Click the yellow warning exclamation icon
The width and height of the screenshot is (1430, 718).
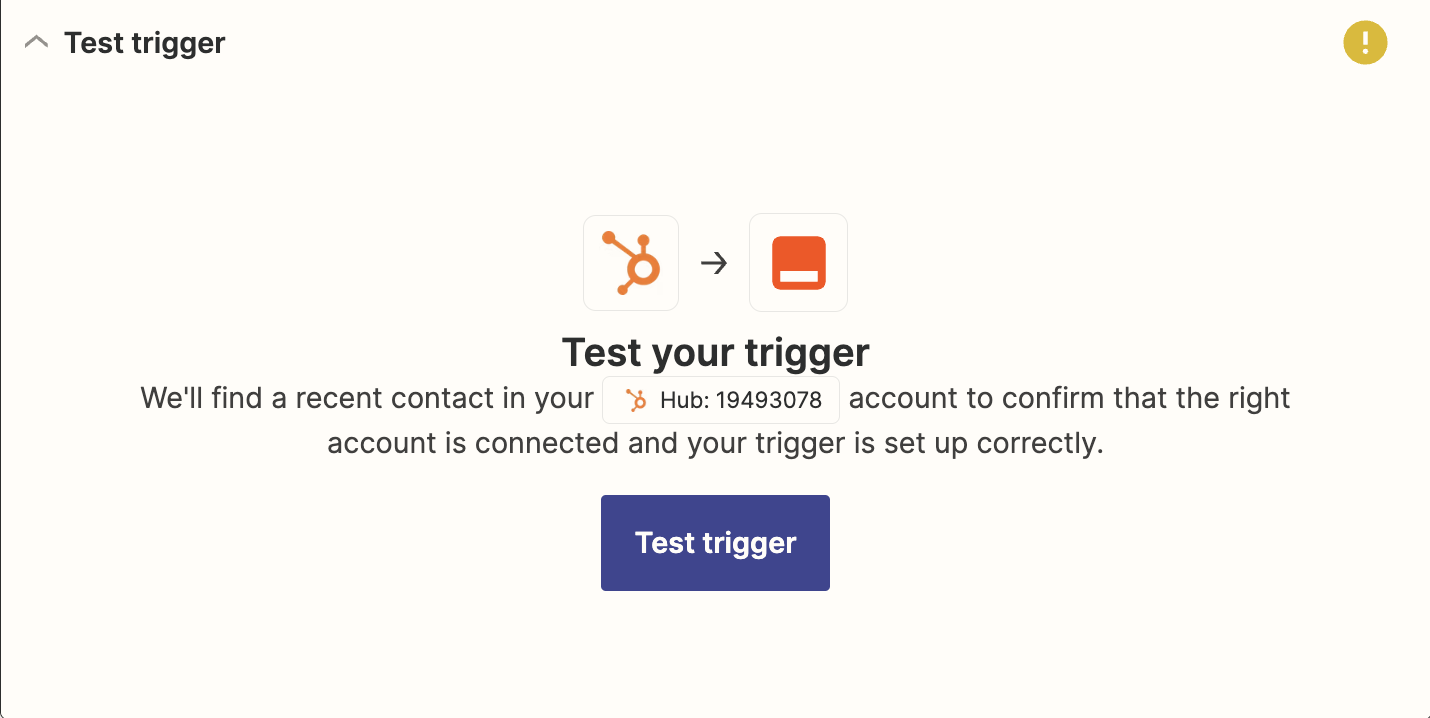(x=1365, y=42)
